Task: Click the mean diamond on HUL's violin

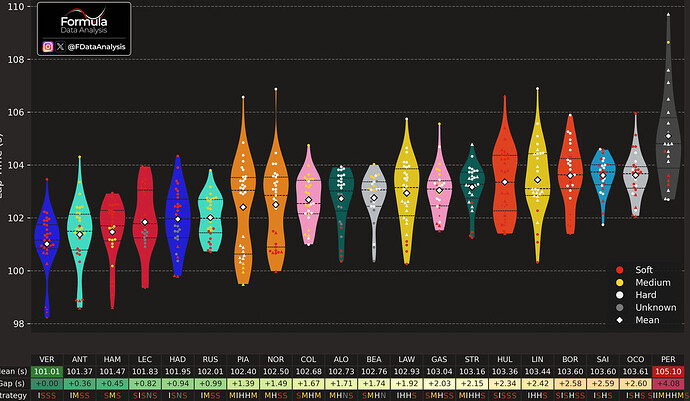Action: (505, 182)
